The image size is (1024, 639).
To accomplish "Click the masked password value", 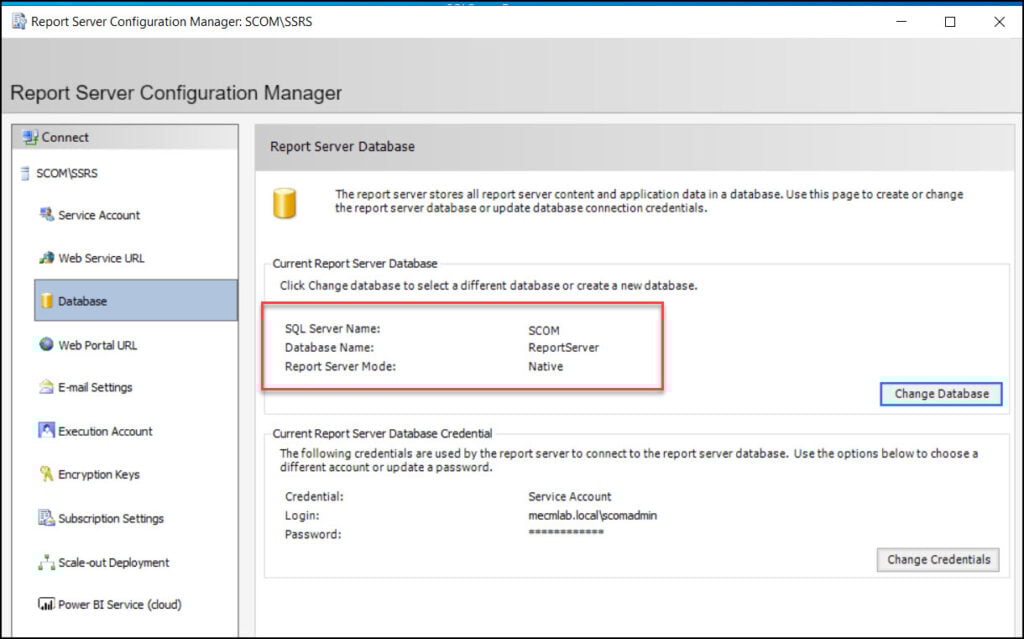I will pos(566,532).
